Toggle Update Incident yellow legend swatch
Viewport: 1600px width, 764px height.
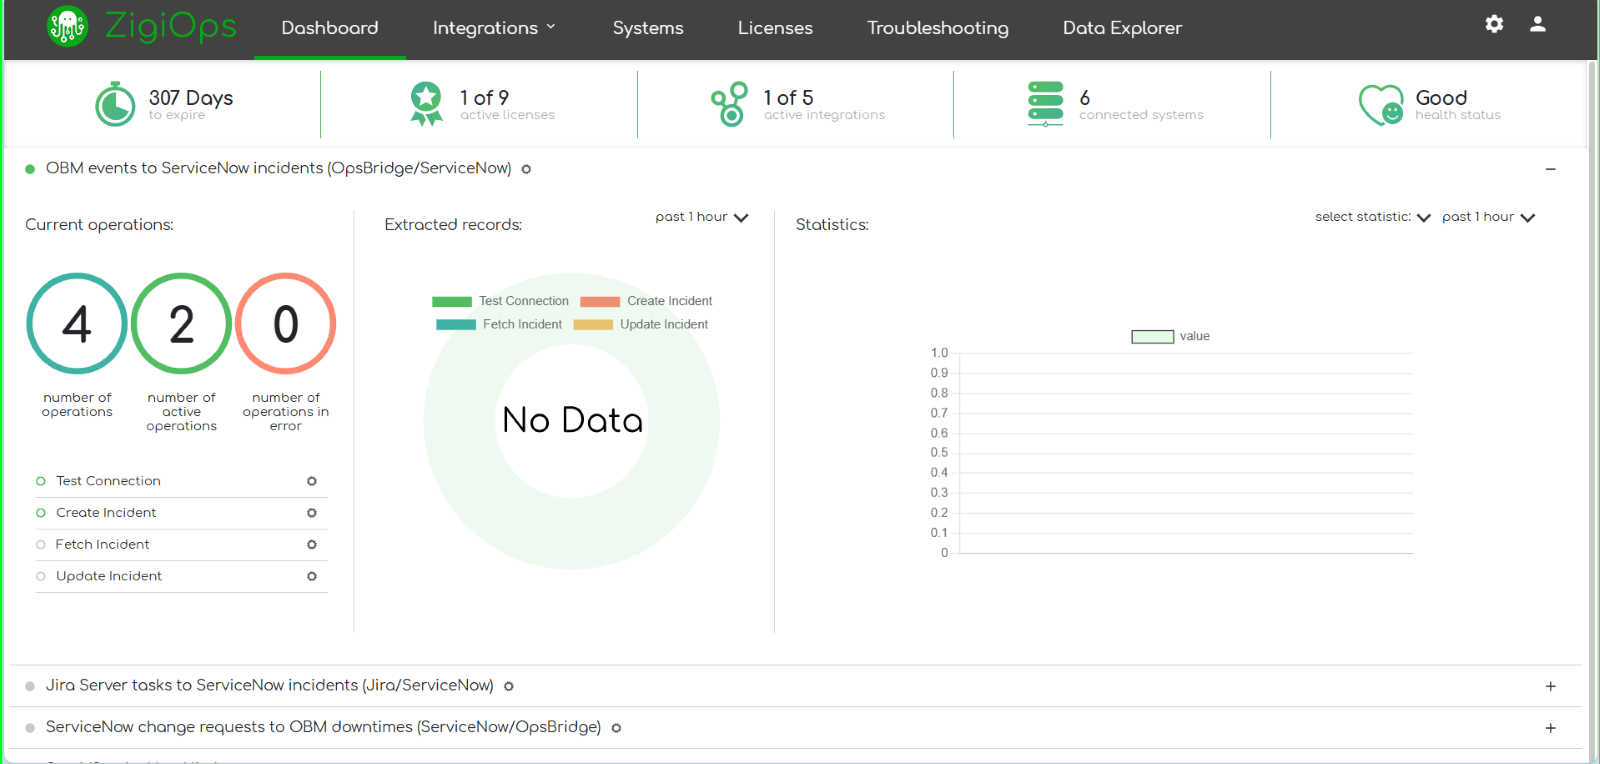(593, 324)
